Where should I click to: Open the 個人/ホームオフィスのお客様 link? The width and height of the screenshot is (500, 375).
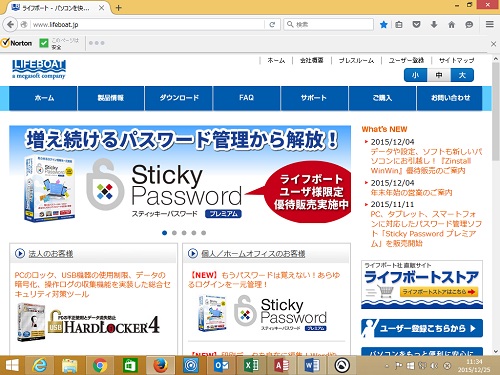[253, 254]
